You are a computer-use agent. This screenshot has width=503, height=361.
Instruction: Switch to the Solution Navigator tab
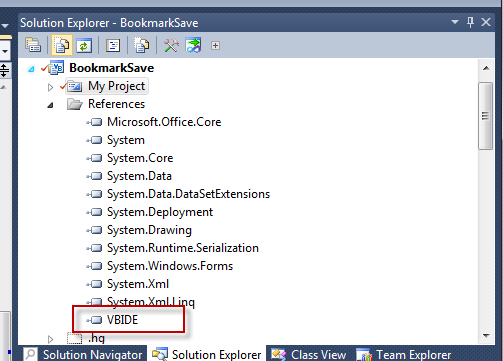(84, 354)
